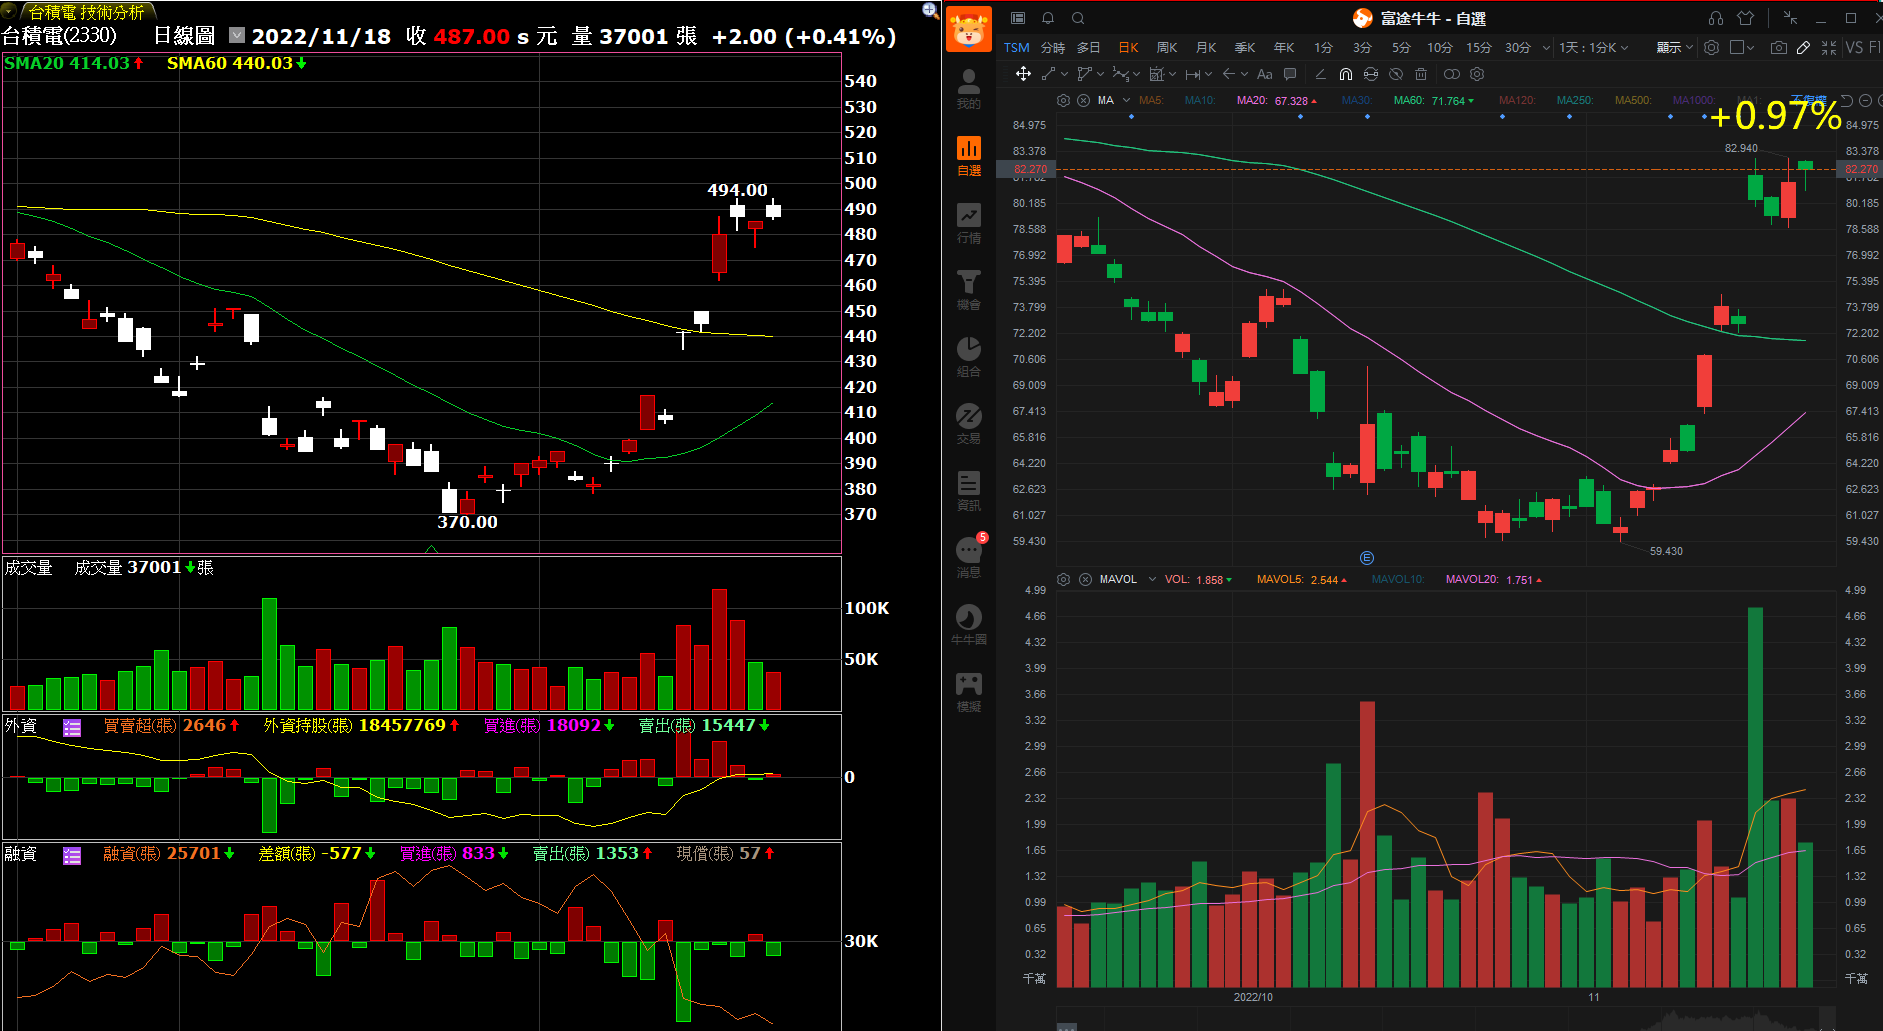
Task: Select the move/crosshair drawing tool
Action: point(1023,74)
